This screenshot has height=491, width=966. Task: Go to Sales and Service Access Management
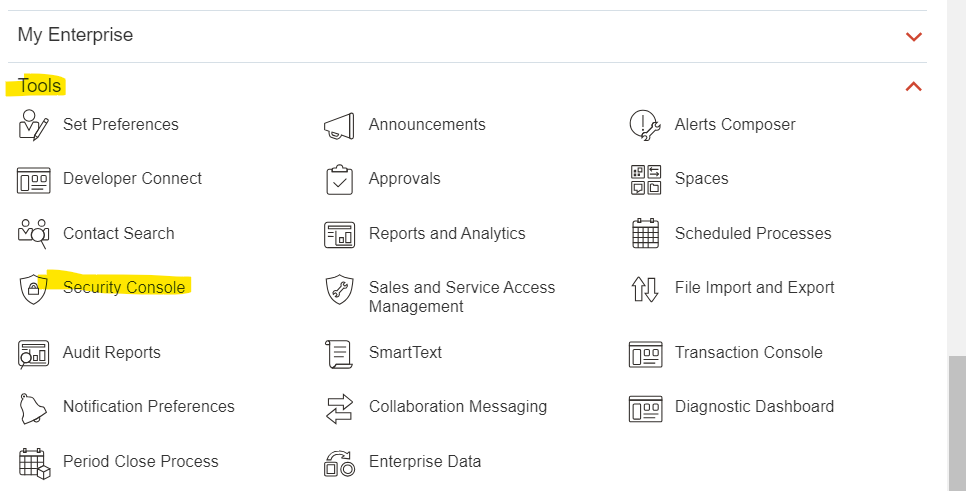click(x=461, y=297)
